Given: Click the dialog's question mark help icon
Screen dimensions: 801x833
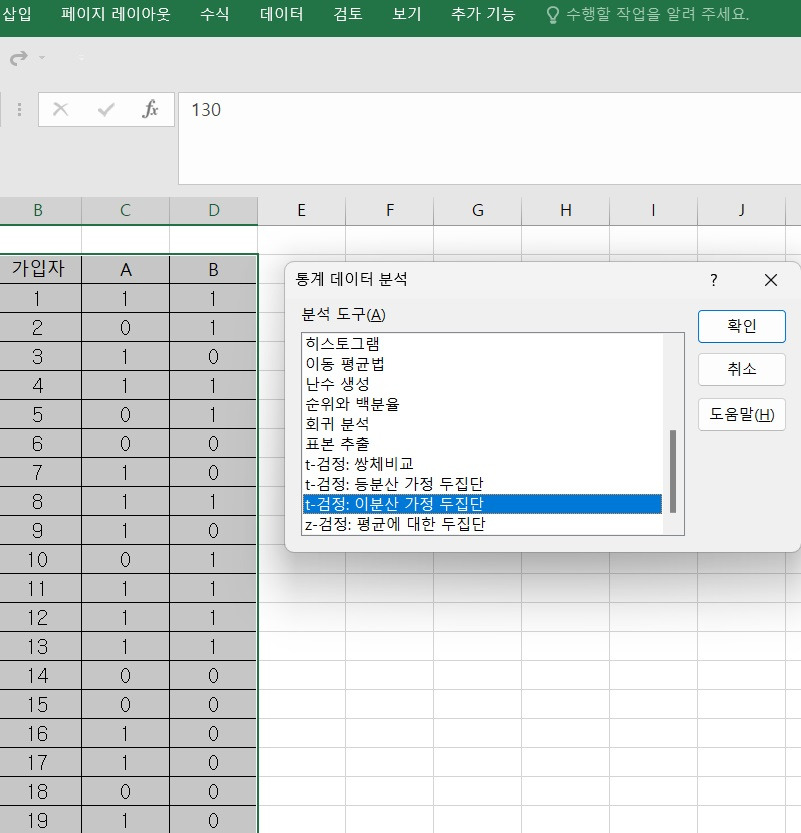Looking at the screenshot, I should tap(713, 281).
